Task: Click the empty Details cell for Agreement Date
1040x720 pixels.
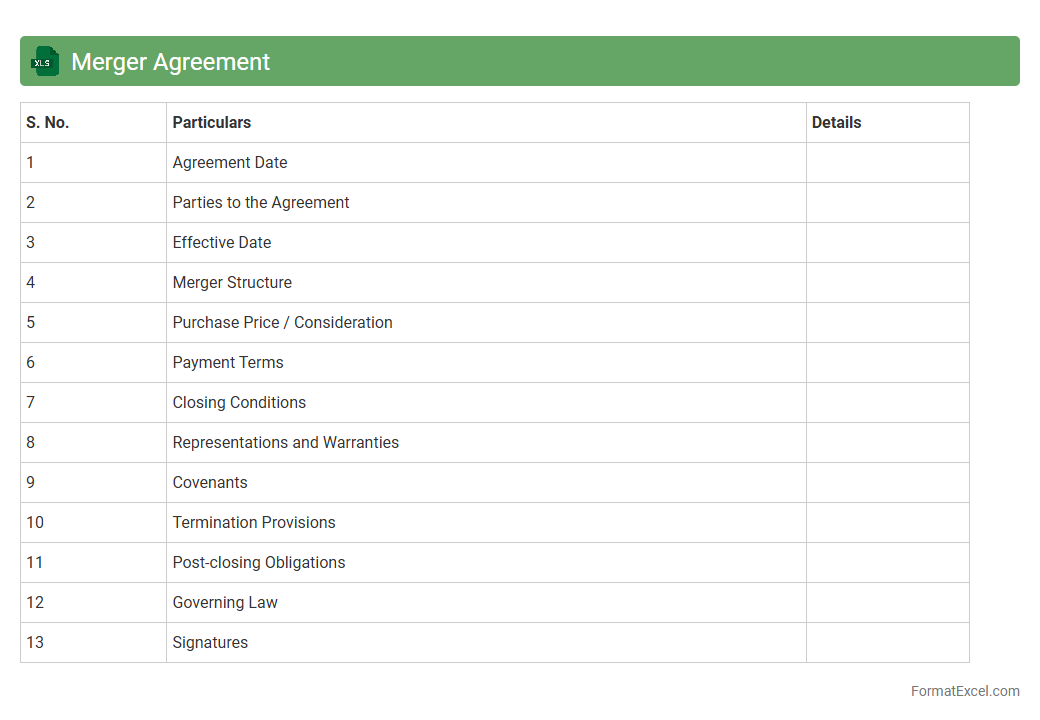Action: 887,162
